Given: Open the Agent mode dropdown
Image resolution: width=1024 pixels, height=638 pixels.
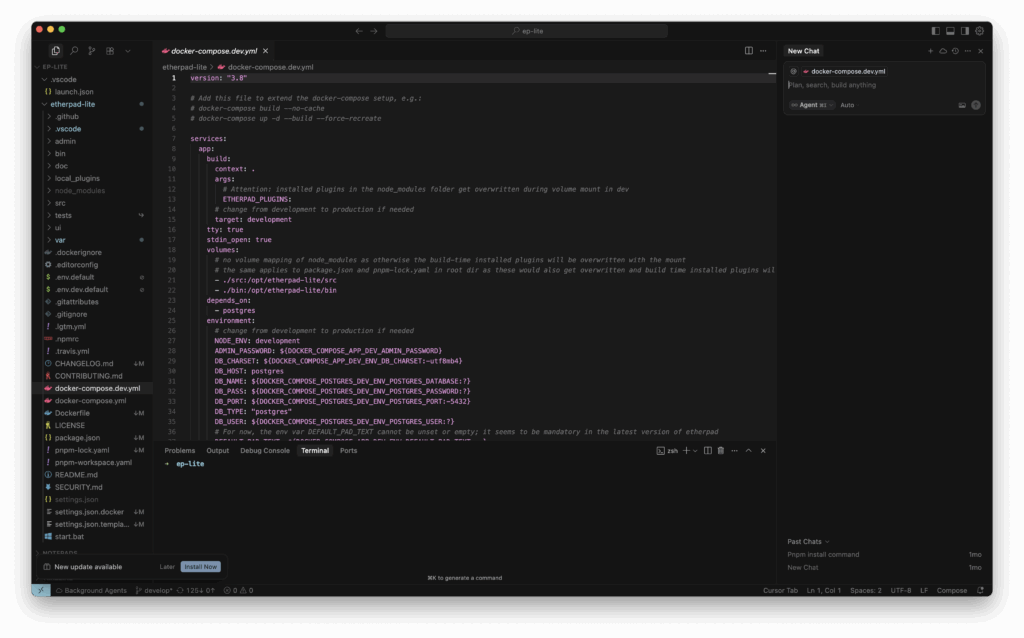Looking at the screenshot, I should (811, 105).
